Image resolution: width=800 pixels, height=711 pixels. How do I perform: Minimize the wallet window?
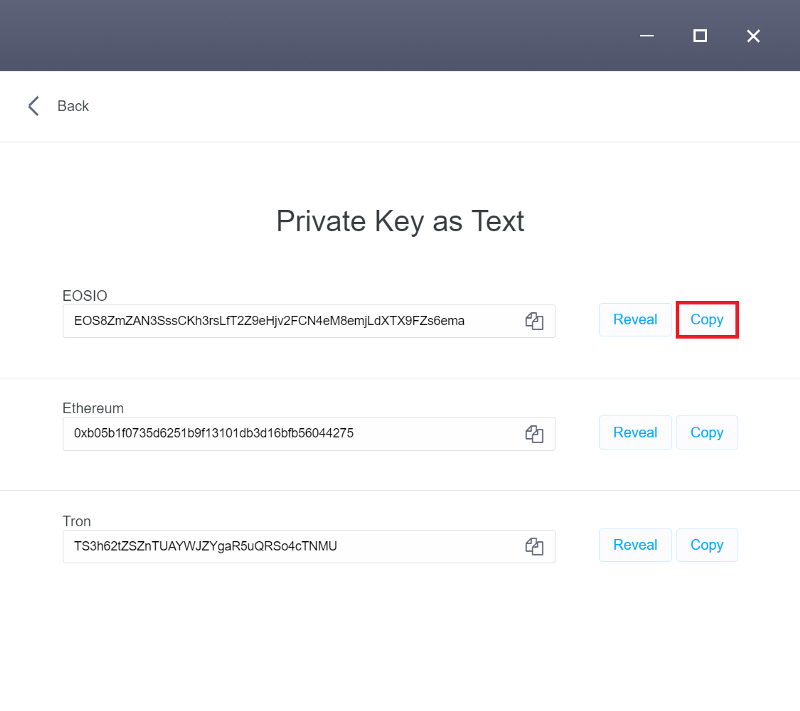point(647,36)
